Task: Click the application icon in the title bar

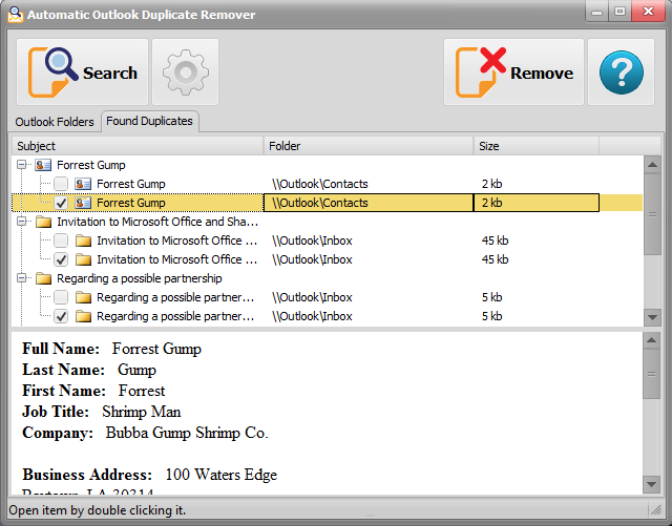Action: (x=15, y=14)
